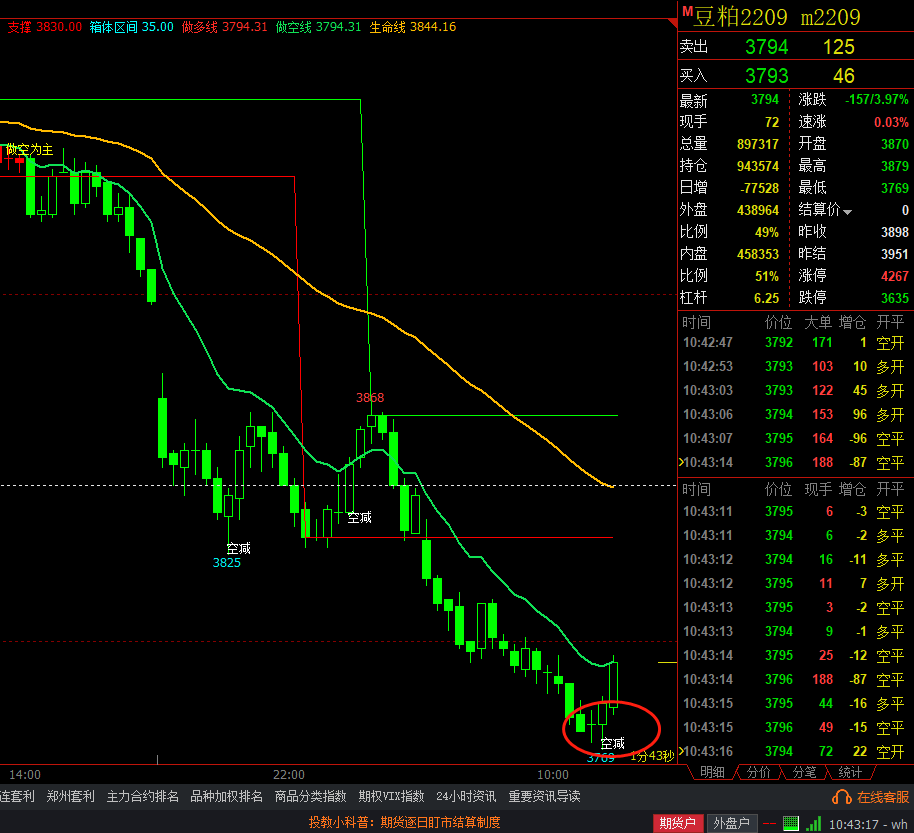Click the 投教小科普 scrolling news link
The width and height of the screenshot is (914, 833).
tap(404, 823)
